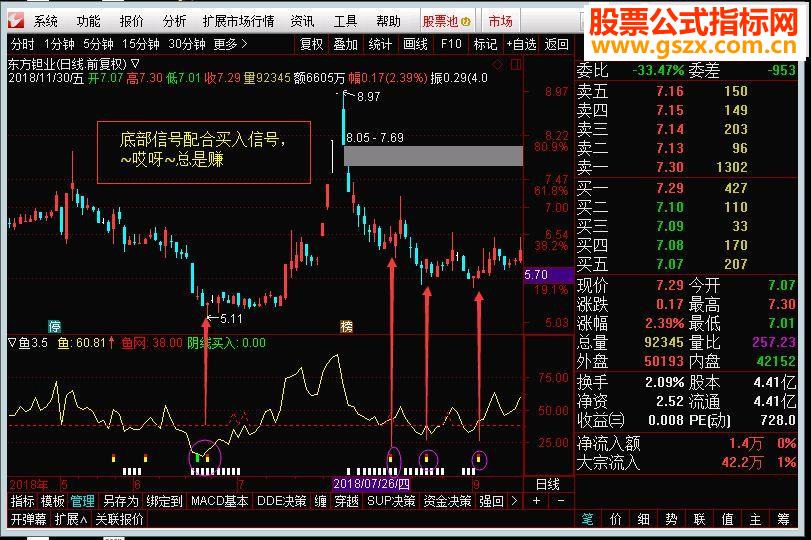
Task: Open the 帮助 menu
Action: point(388,21)
